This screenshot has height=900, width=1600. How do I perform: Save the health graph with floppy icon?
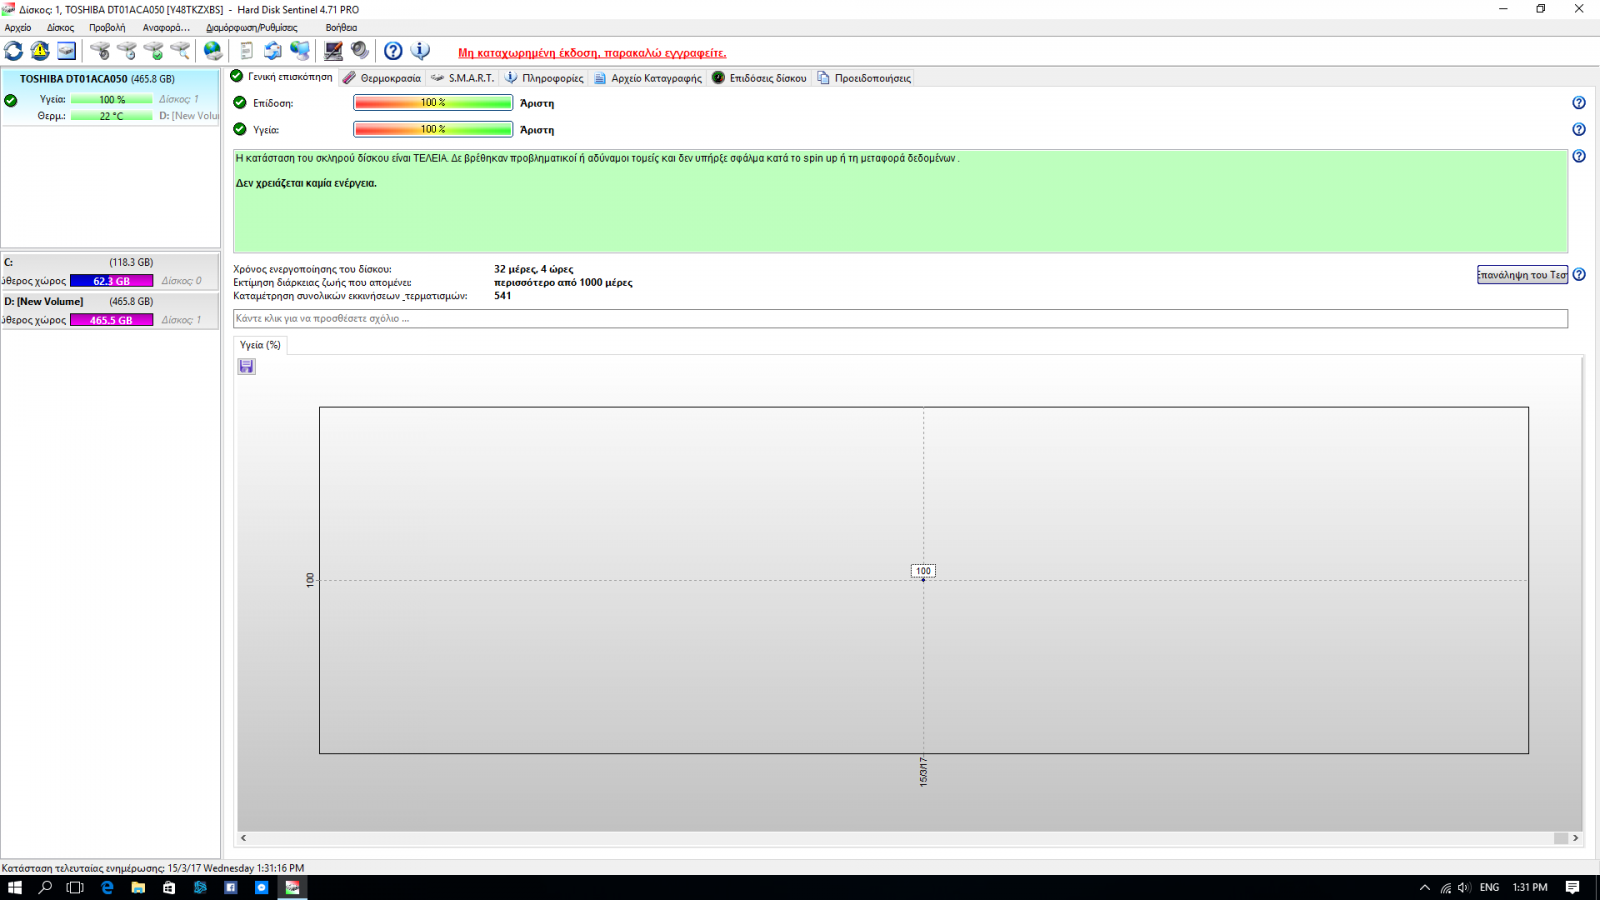tap(246, 367)
